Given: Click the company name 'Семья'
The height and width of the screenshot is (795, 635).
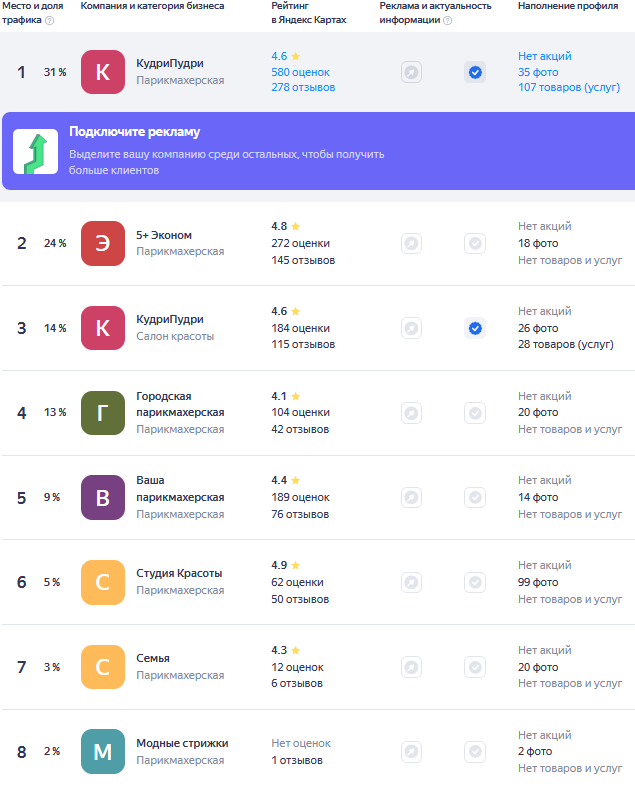Looking at the screenshot, I should [x=153, y=658].
